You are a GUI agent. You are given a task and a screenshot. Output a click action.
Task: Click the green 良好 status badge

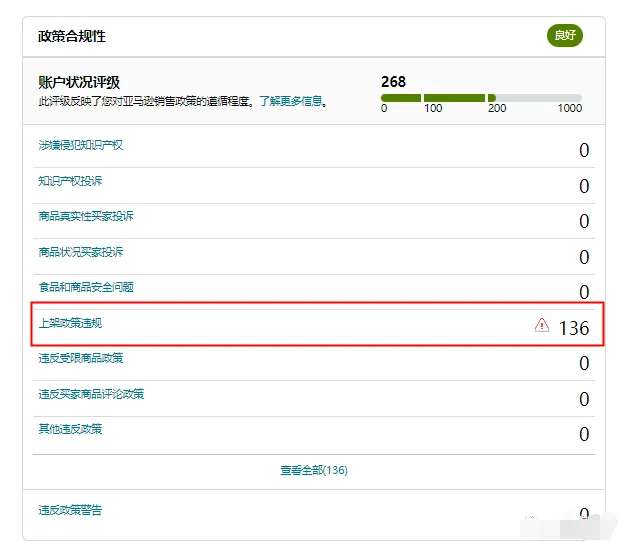[565, 35]
